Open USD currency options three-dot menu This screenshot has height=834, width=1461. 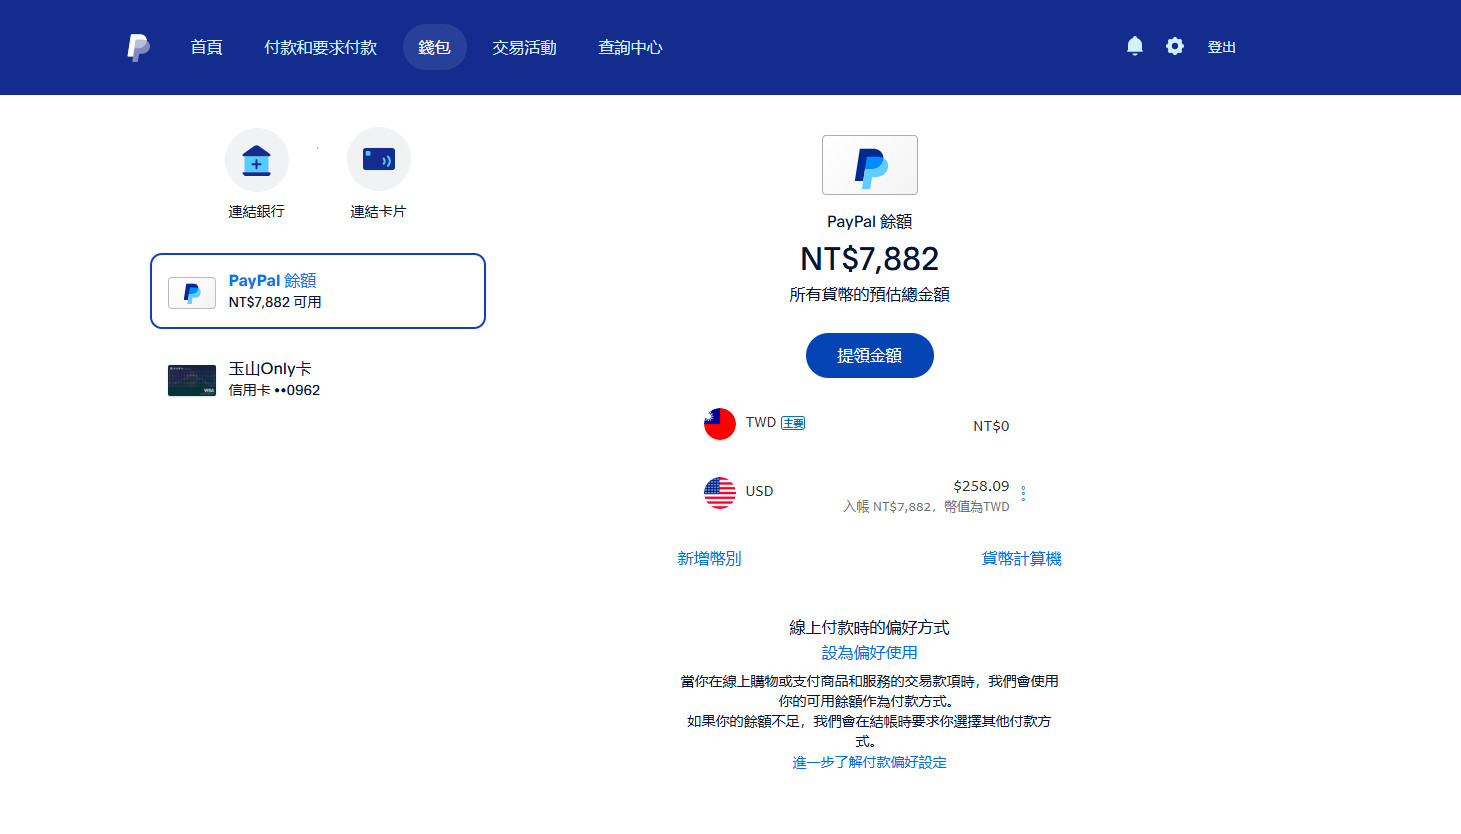[x=1023, y=493]
